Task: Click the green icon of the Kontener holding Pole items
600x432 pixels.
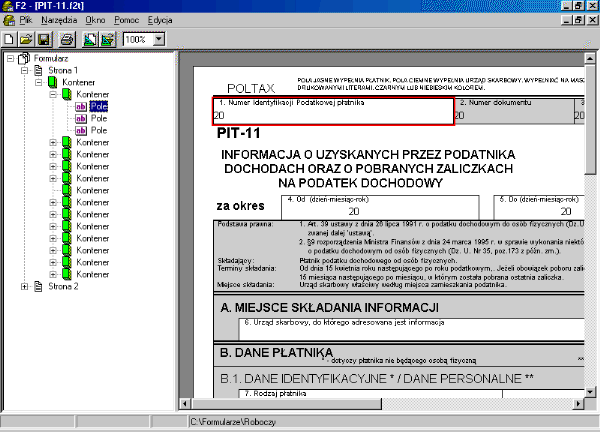Action: (67, 94)
